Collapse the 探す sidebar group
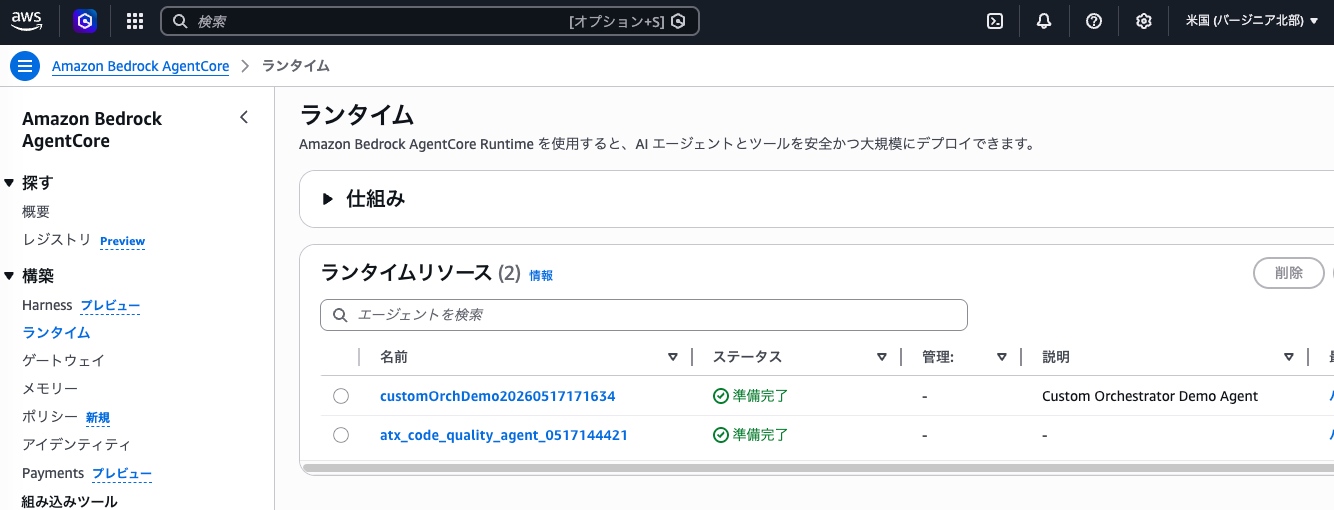Screen dimensions: 1334x510 pyautogui.click(x=10, y=183)
